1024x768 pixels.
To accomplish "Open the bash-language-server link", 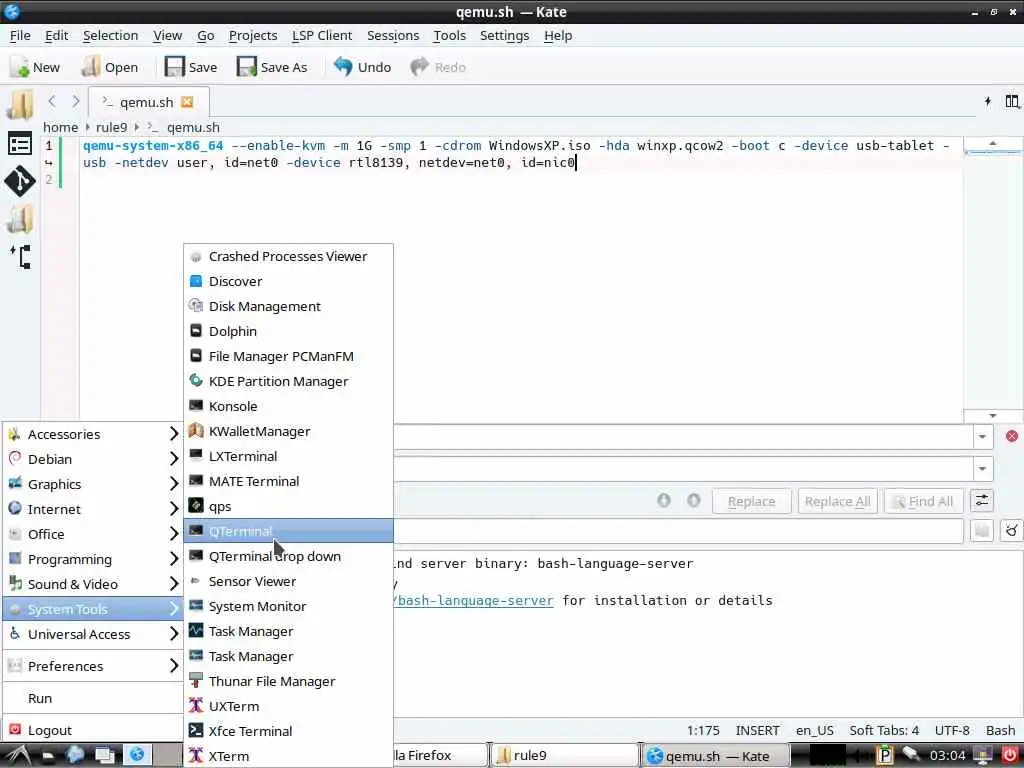I will click(x=474, y=600).
